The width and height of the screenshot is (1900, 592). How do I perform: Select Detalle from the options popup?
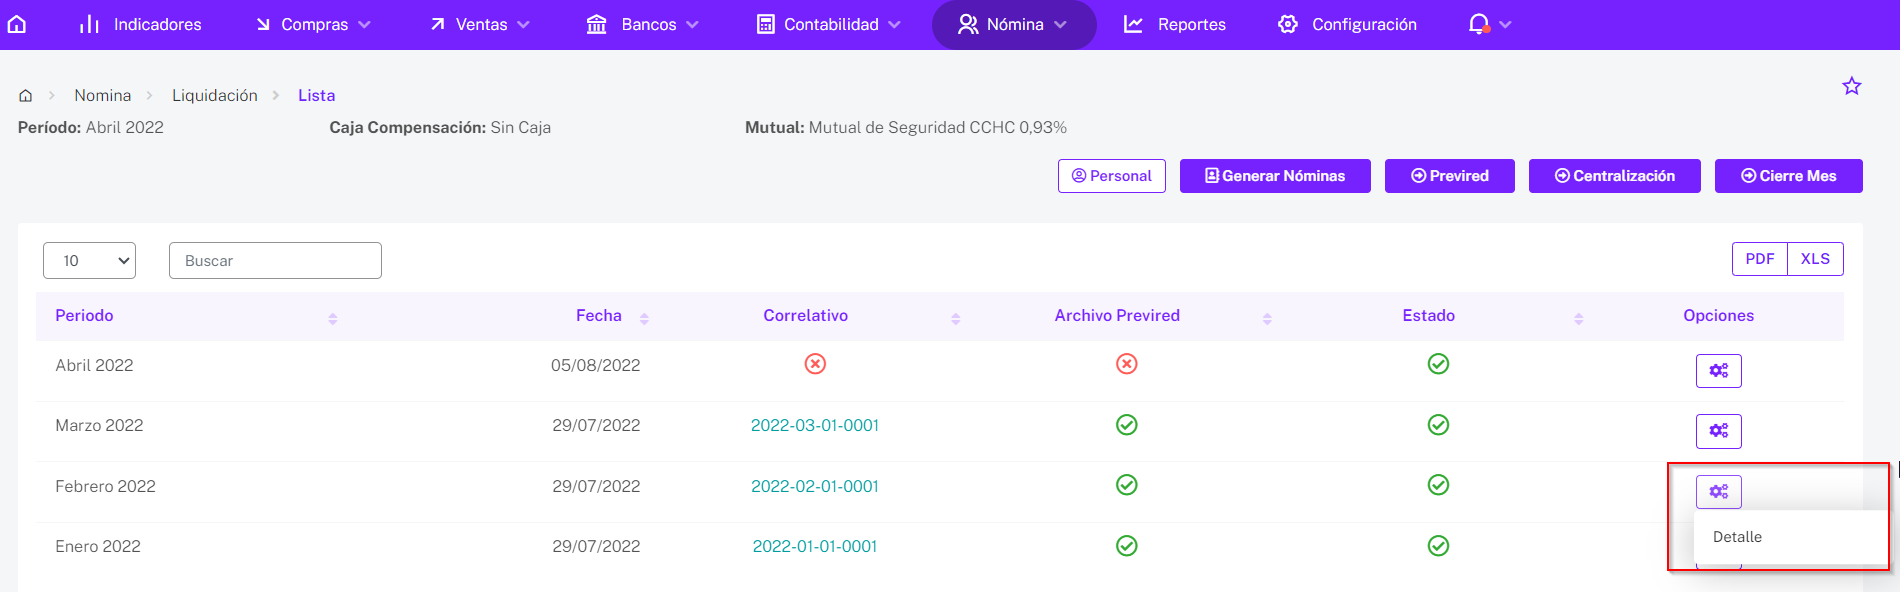coord(1737,537)
